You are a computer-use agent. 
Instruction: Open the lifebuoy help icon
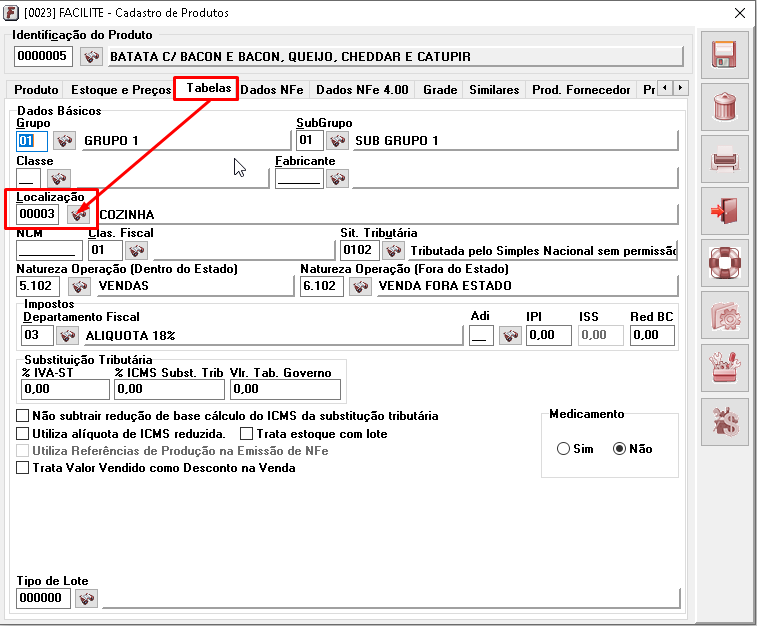[724, 263]
